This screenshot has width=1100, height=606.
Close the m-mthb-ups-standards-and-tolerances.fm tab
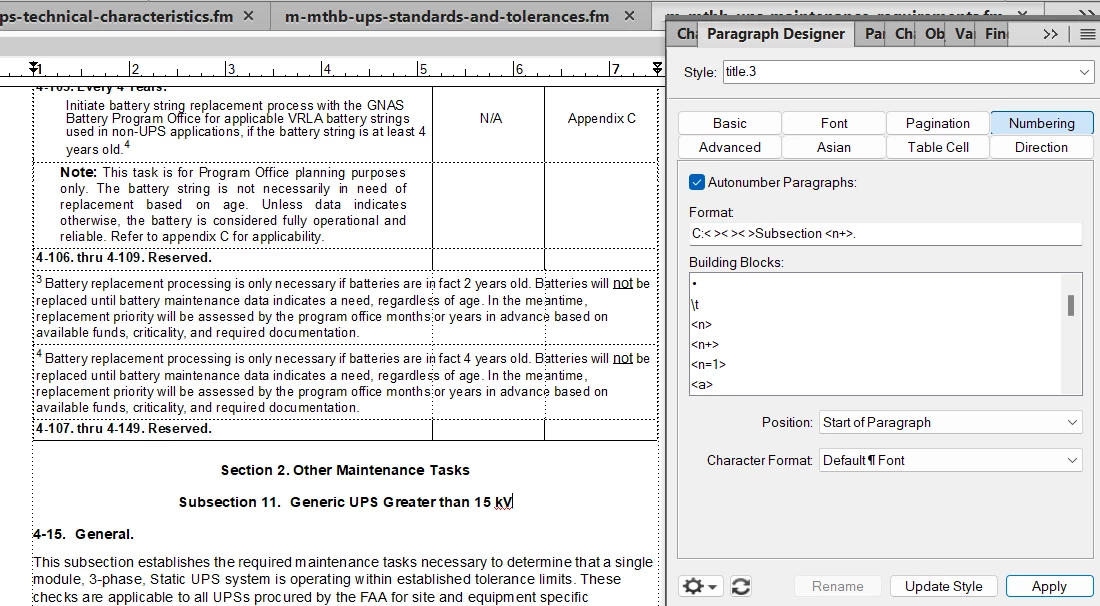(629, 15)
